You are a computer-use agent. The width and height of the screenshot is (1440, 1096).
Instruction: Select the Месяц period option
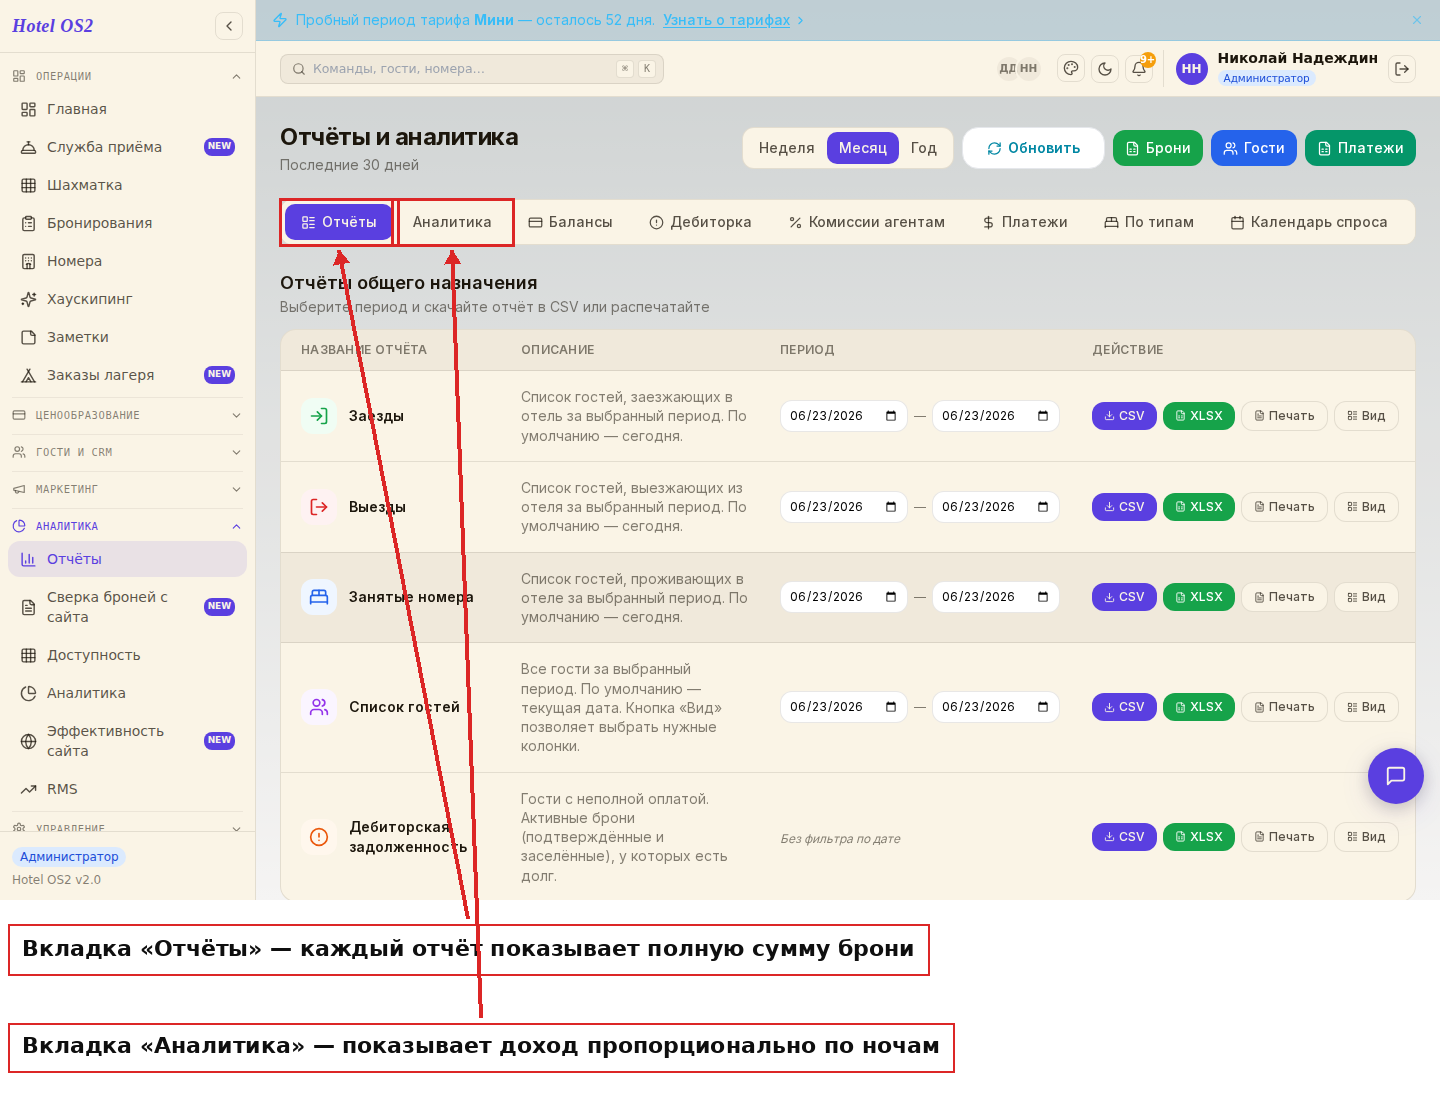click(x=863, y=148)
